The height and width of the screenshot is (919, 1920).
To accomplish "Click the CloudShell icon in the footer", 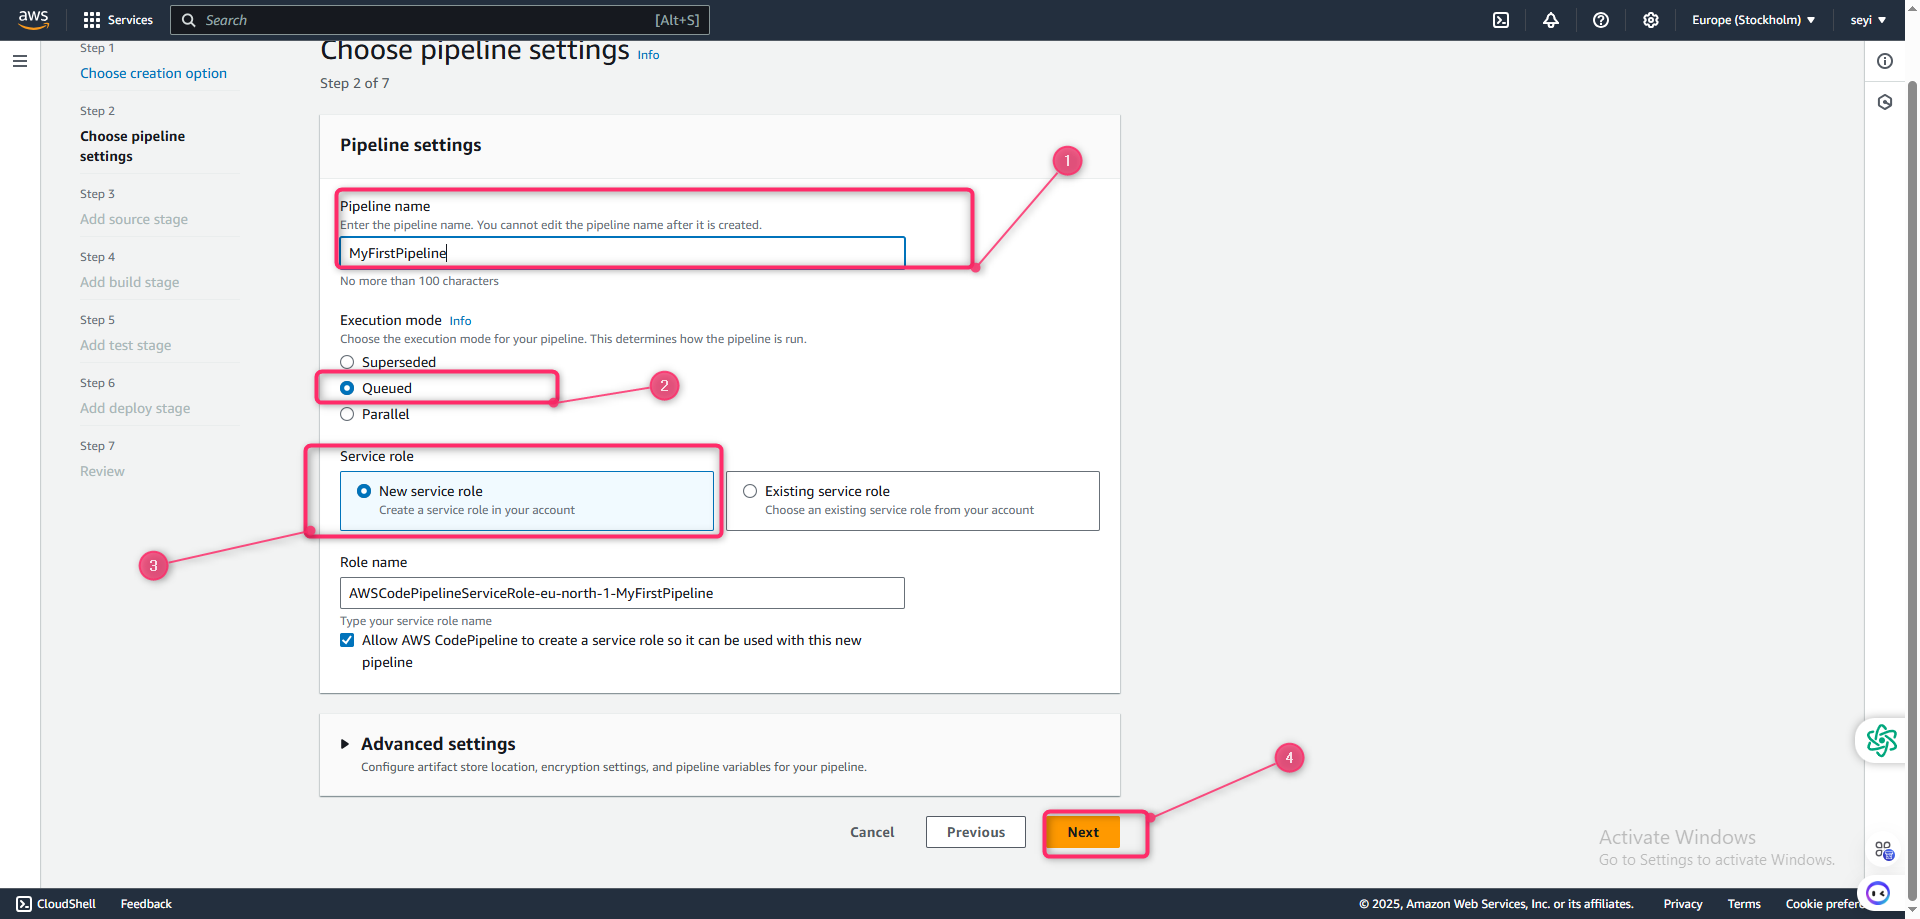I will coord(24,904).
